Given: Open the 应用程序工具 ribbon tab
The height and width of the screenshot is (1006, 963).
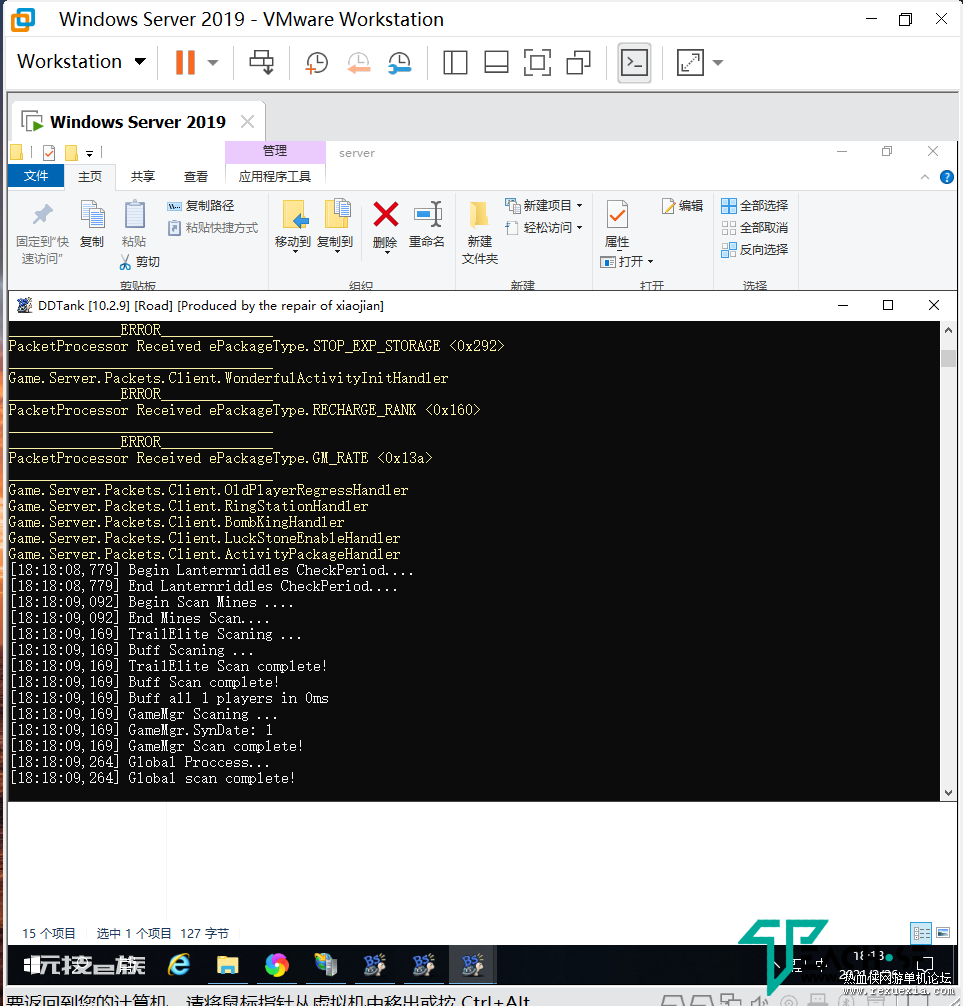Looking at the screenshot, I should (x=275, y=176).
